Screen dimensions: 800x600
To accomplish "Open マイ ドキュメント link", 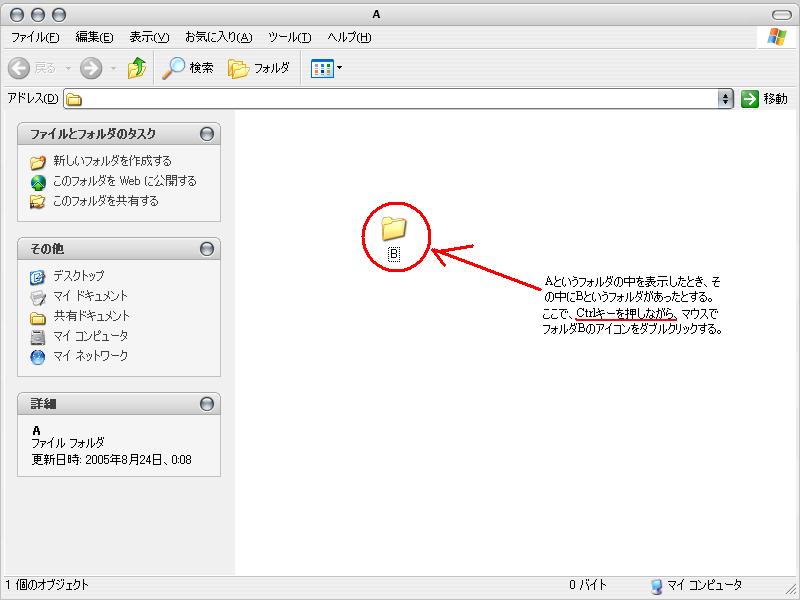I will 91,296.
